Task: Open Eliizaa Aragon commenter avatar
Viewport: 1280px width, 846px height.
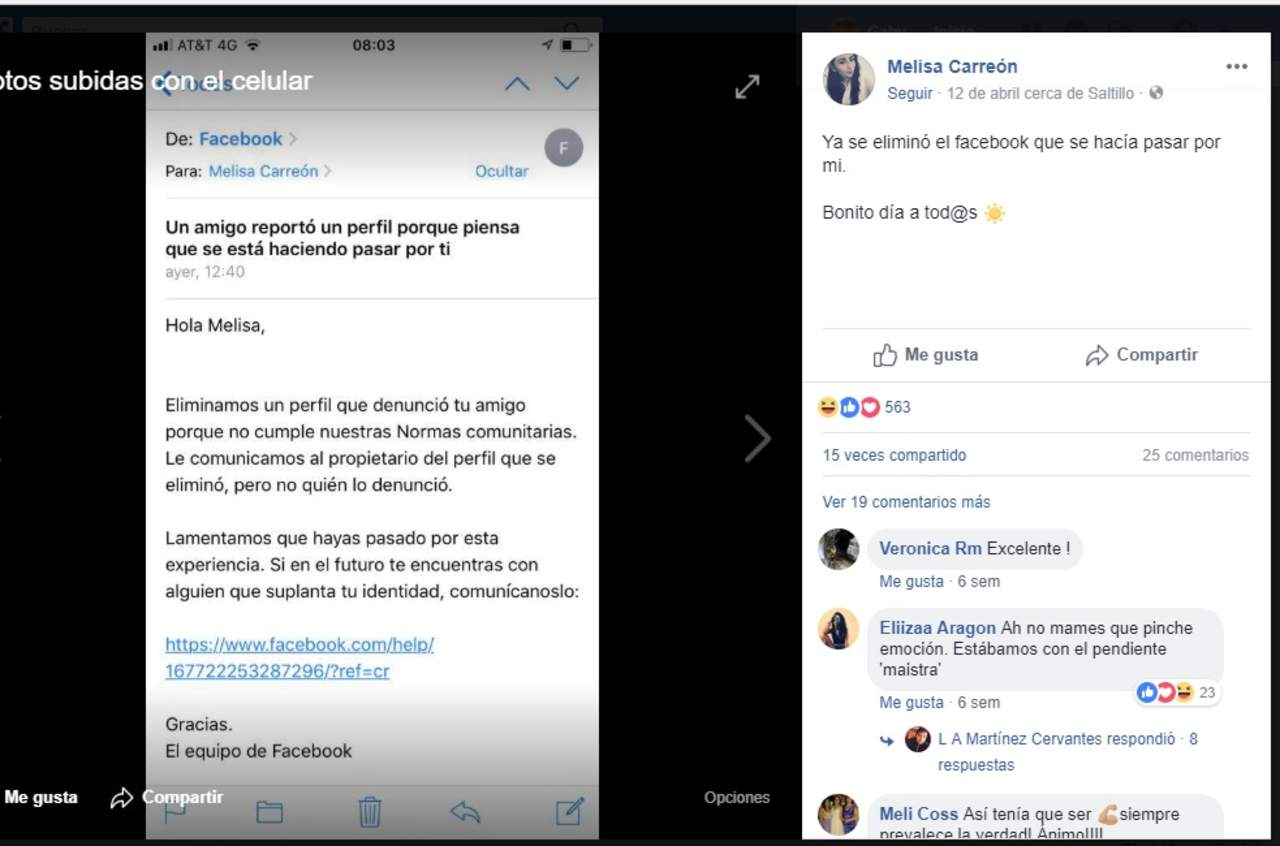Action: pos(839,629)
